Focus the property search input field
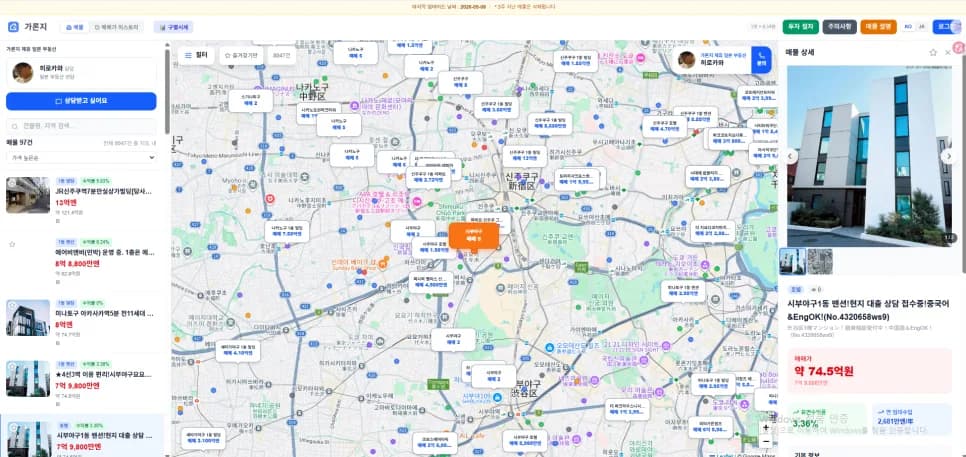 pos(81,125)
